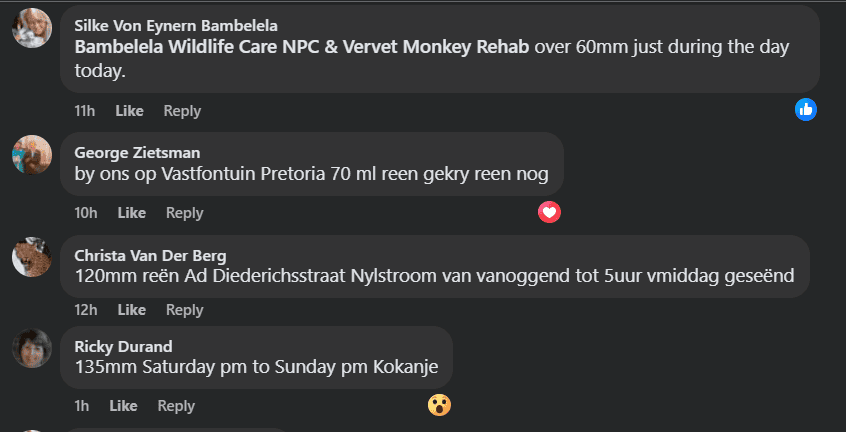The width and height of the screenshot is (846, 432).
Task: Reply to Silke's comment
Action: [182, 111]
